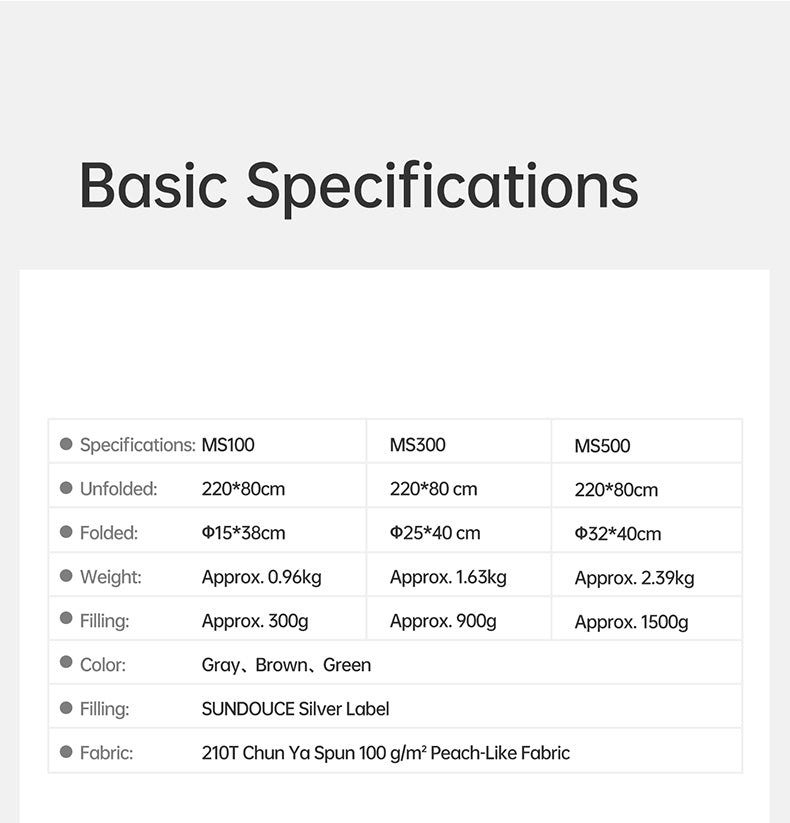The width and height of the screenshot is (790, 823).
Task: Click the Φ32*40cm folded size cell
Action: [618, 534]
